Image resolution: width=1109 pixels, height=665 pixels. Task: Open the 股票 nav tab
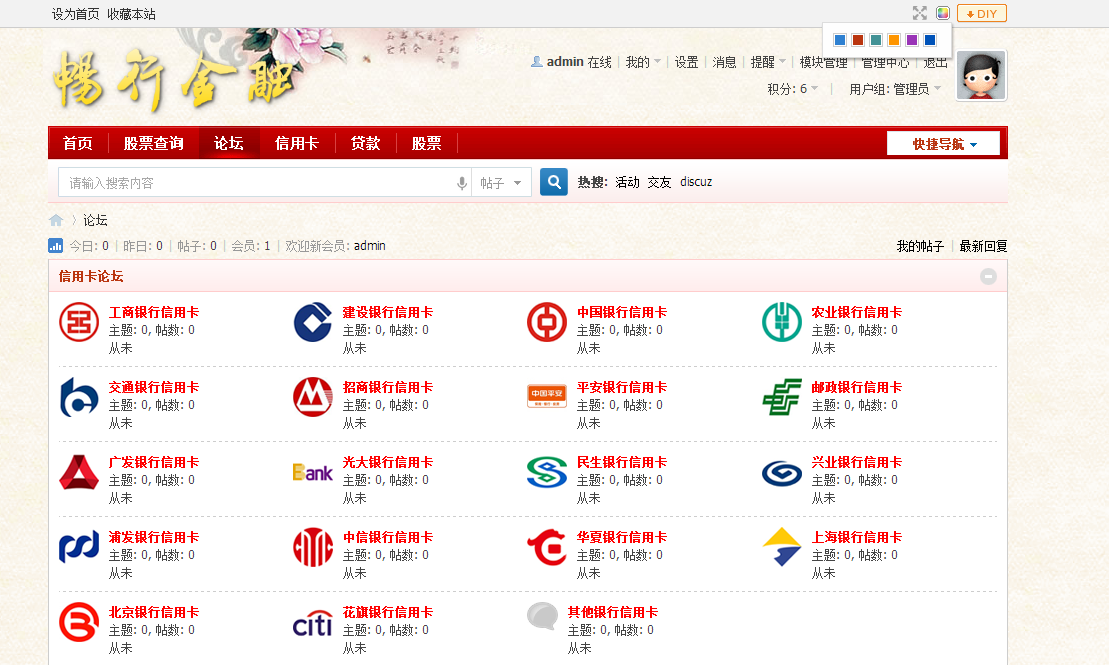click(426, 144)
